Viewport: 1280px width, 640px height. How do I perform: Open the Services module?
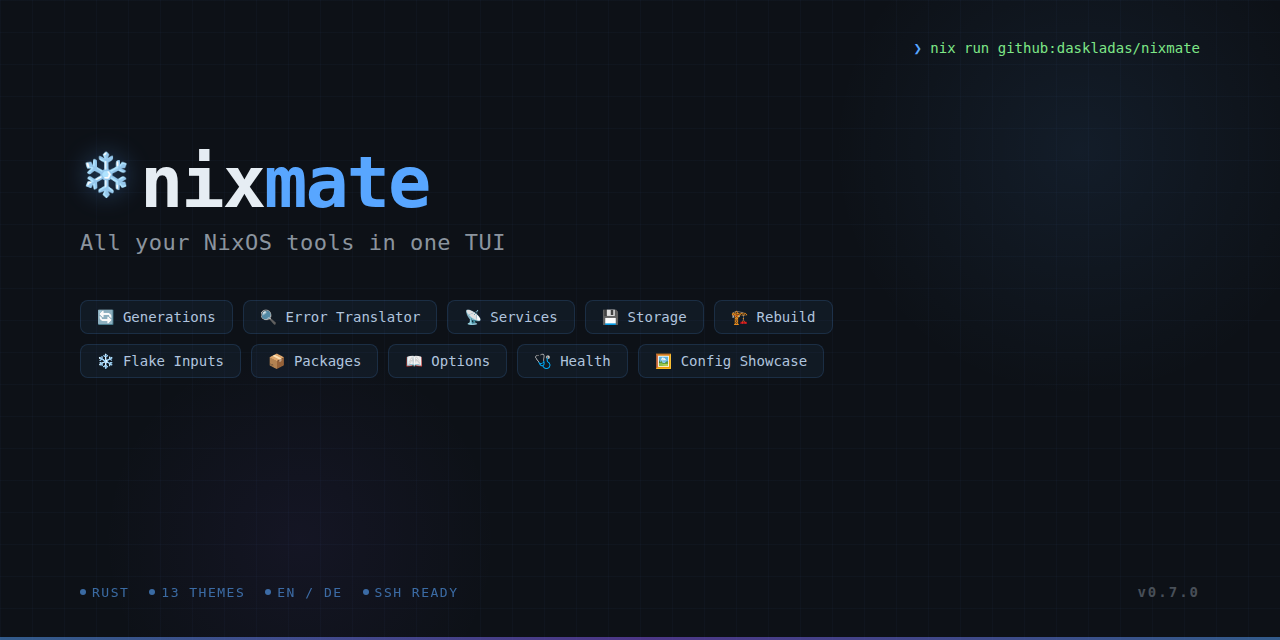tap(511, 317)
